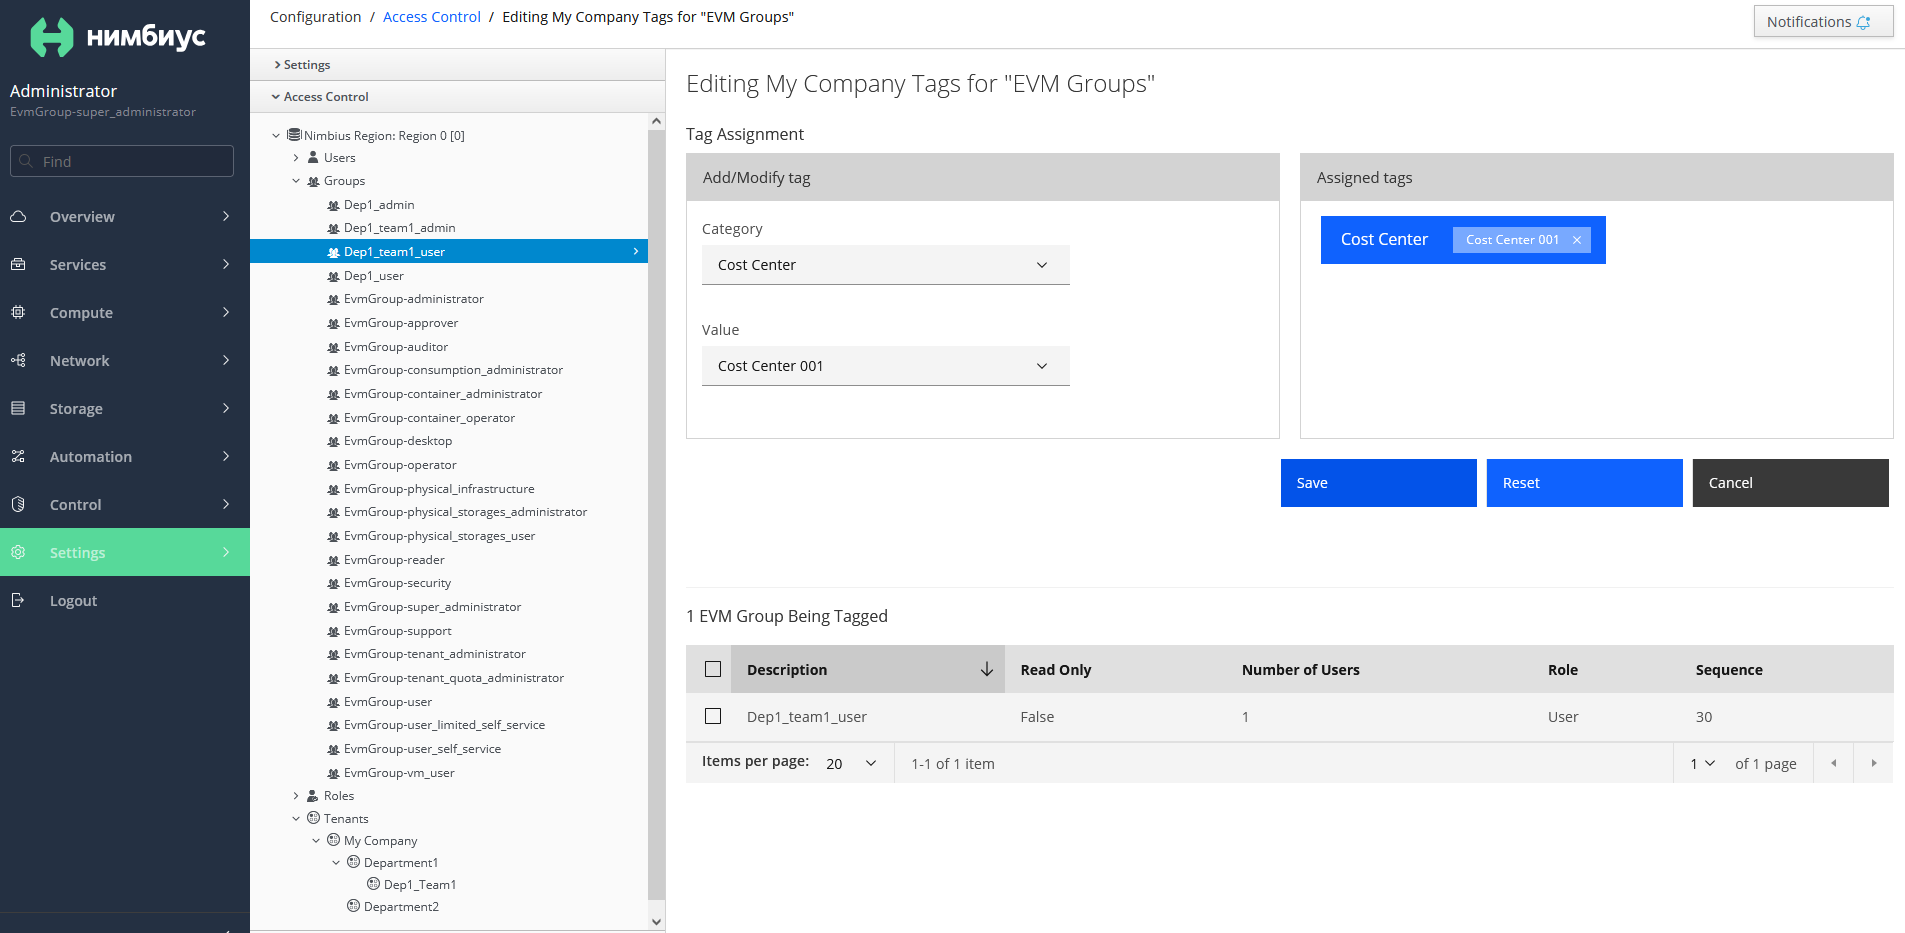
Task: Go to previous page arrow in pagination
Action: click(x=1833, y=763)
